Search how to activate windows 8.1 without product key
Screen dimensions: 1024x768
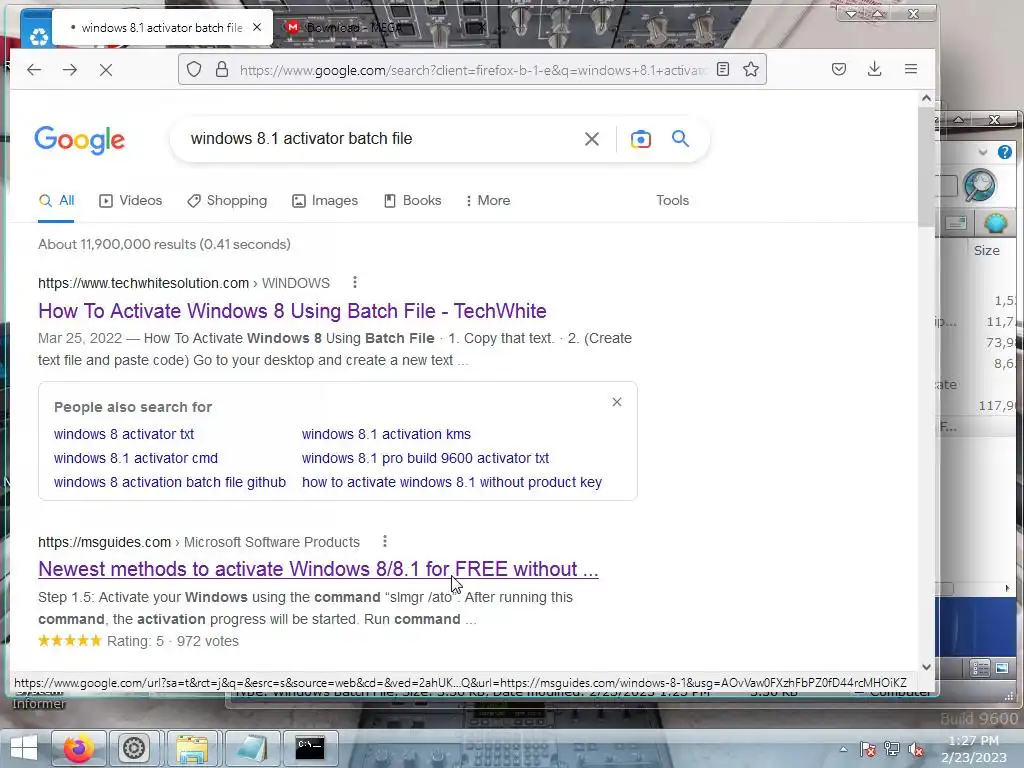click(x=452, y=483)
